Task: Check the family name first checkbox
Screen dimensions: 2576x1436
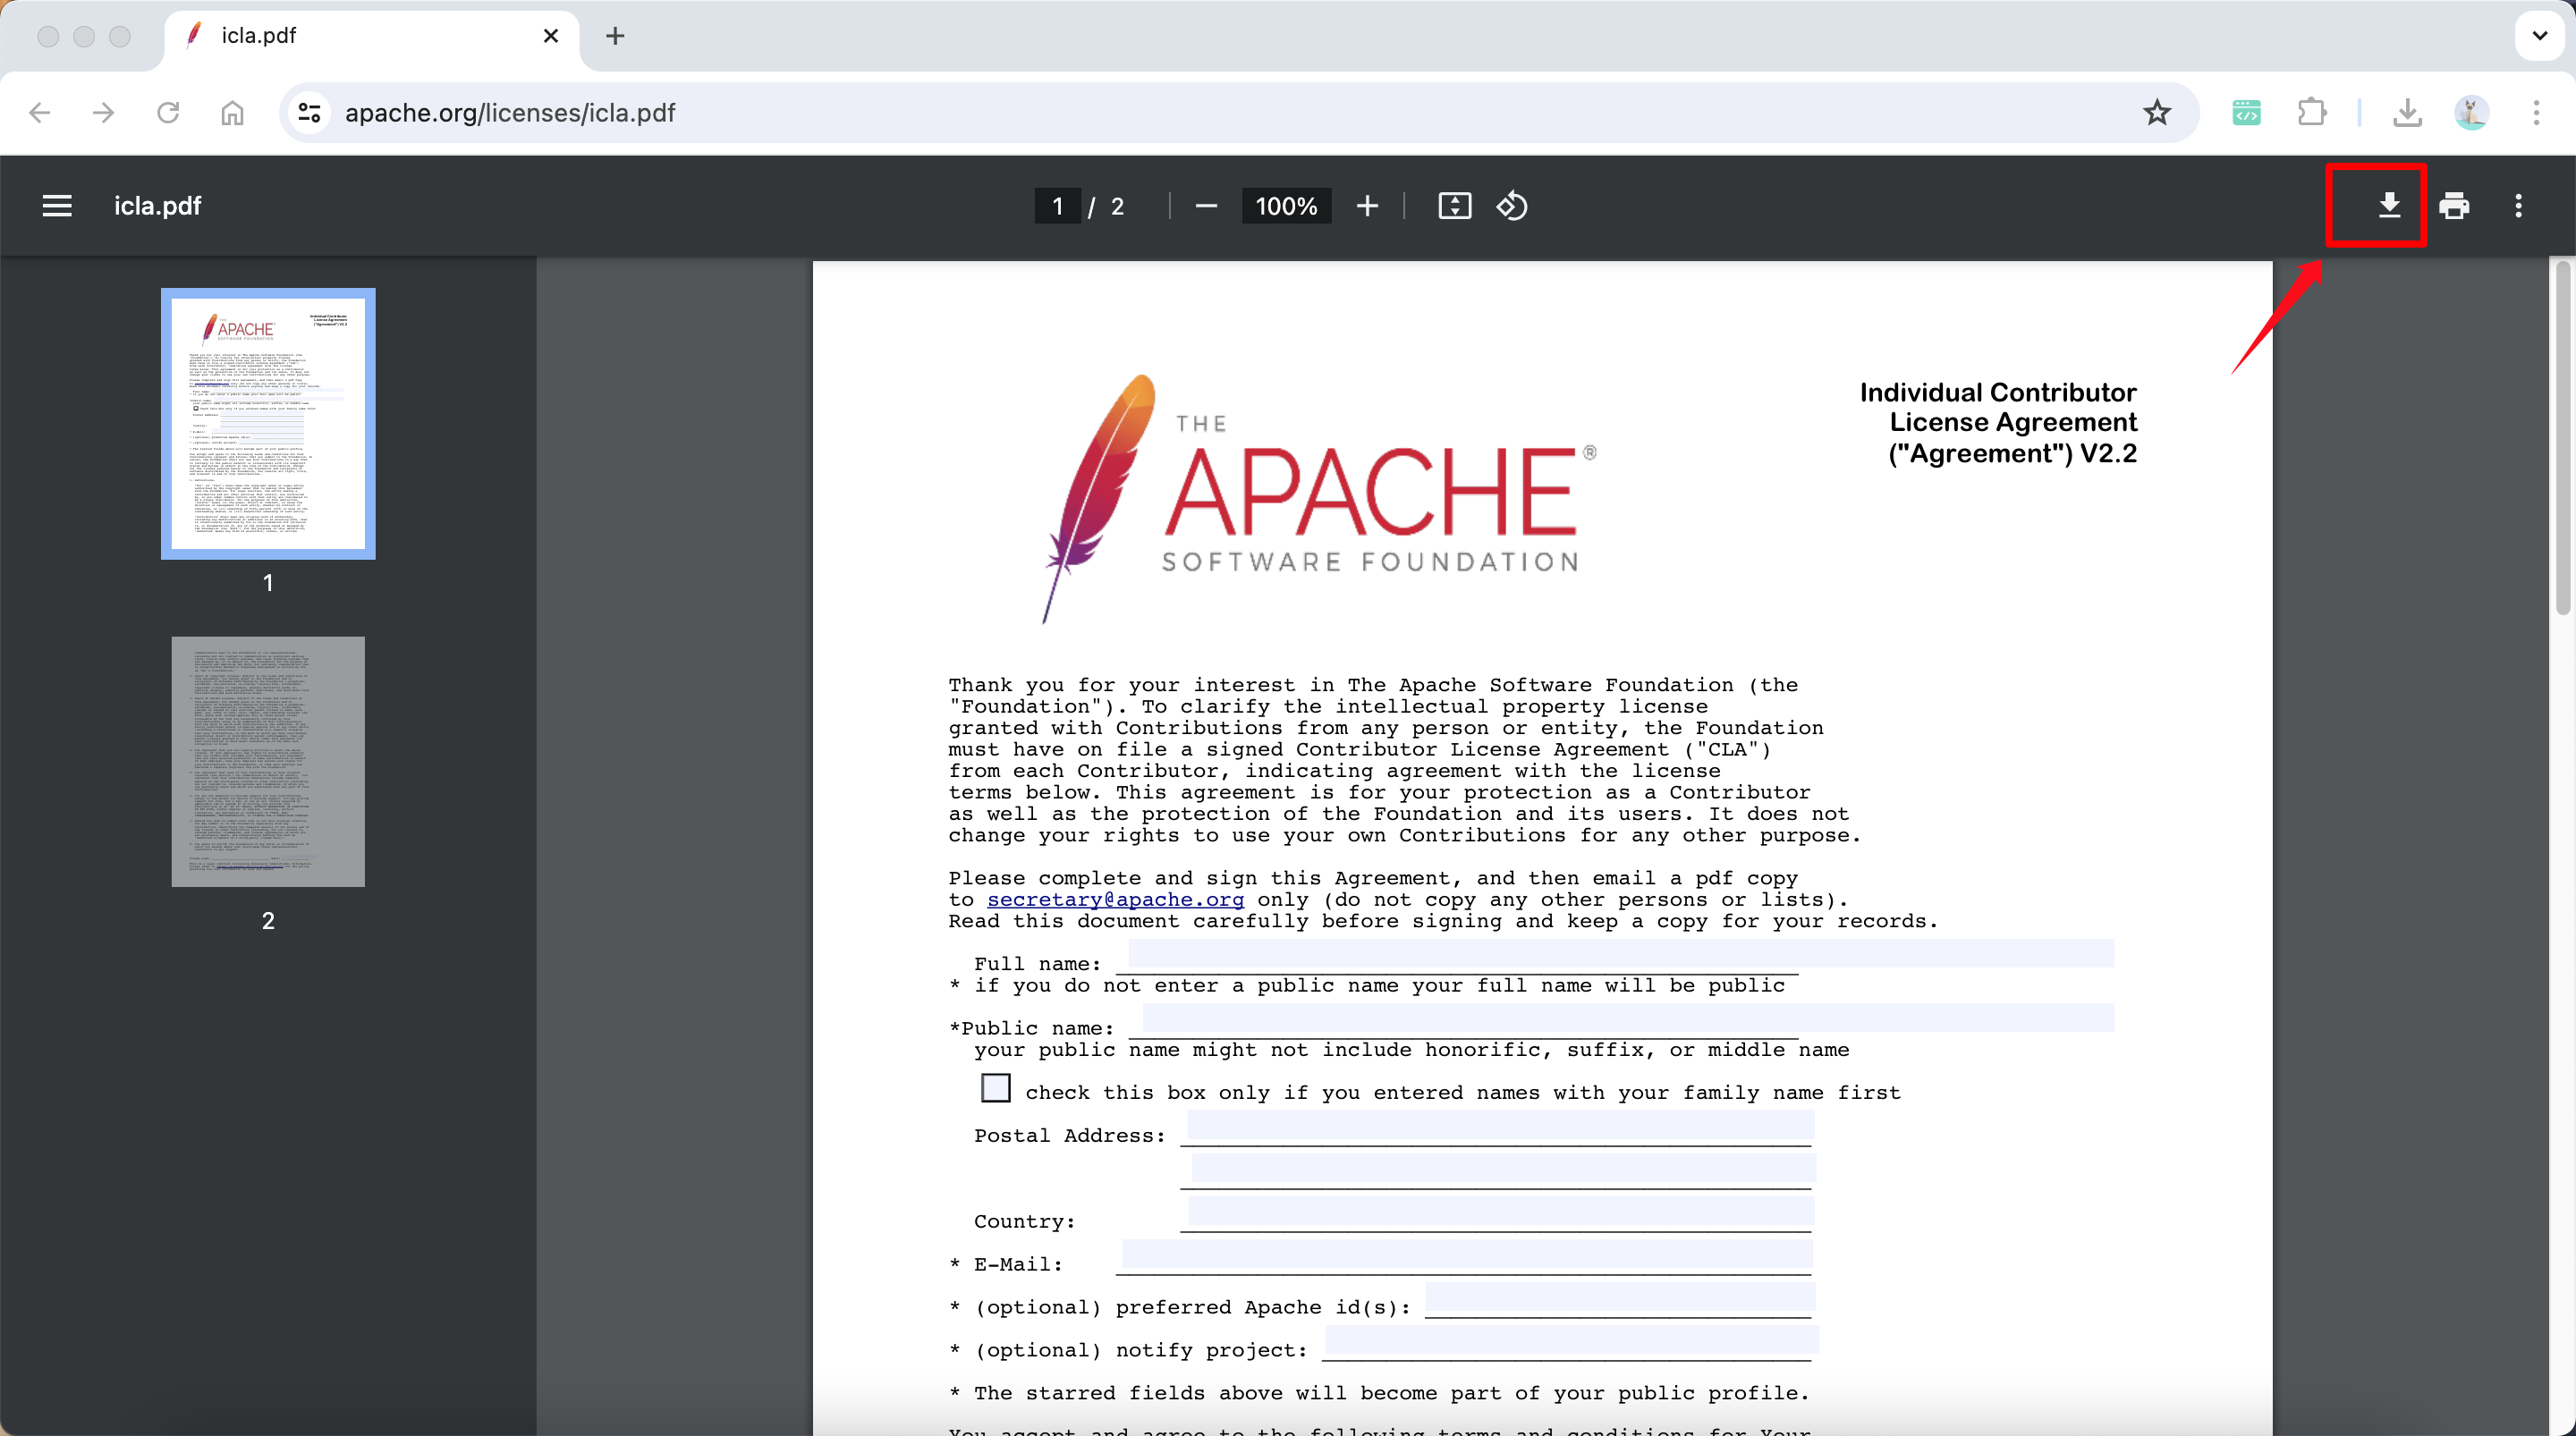Action: click(x=995, y=1088)
